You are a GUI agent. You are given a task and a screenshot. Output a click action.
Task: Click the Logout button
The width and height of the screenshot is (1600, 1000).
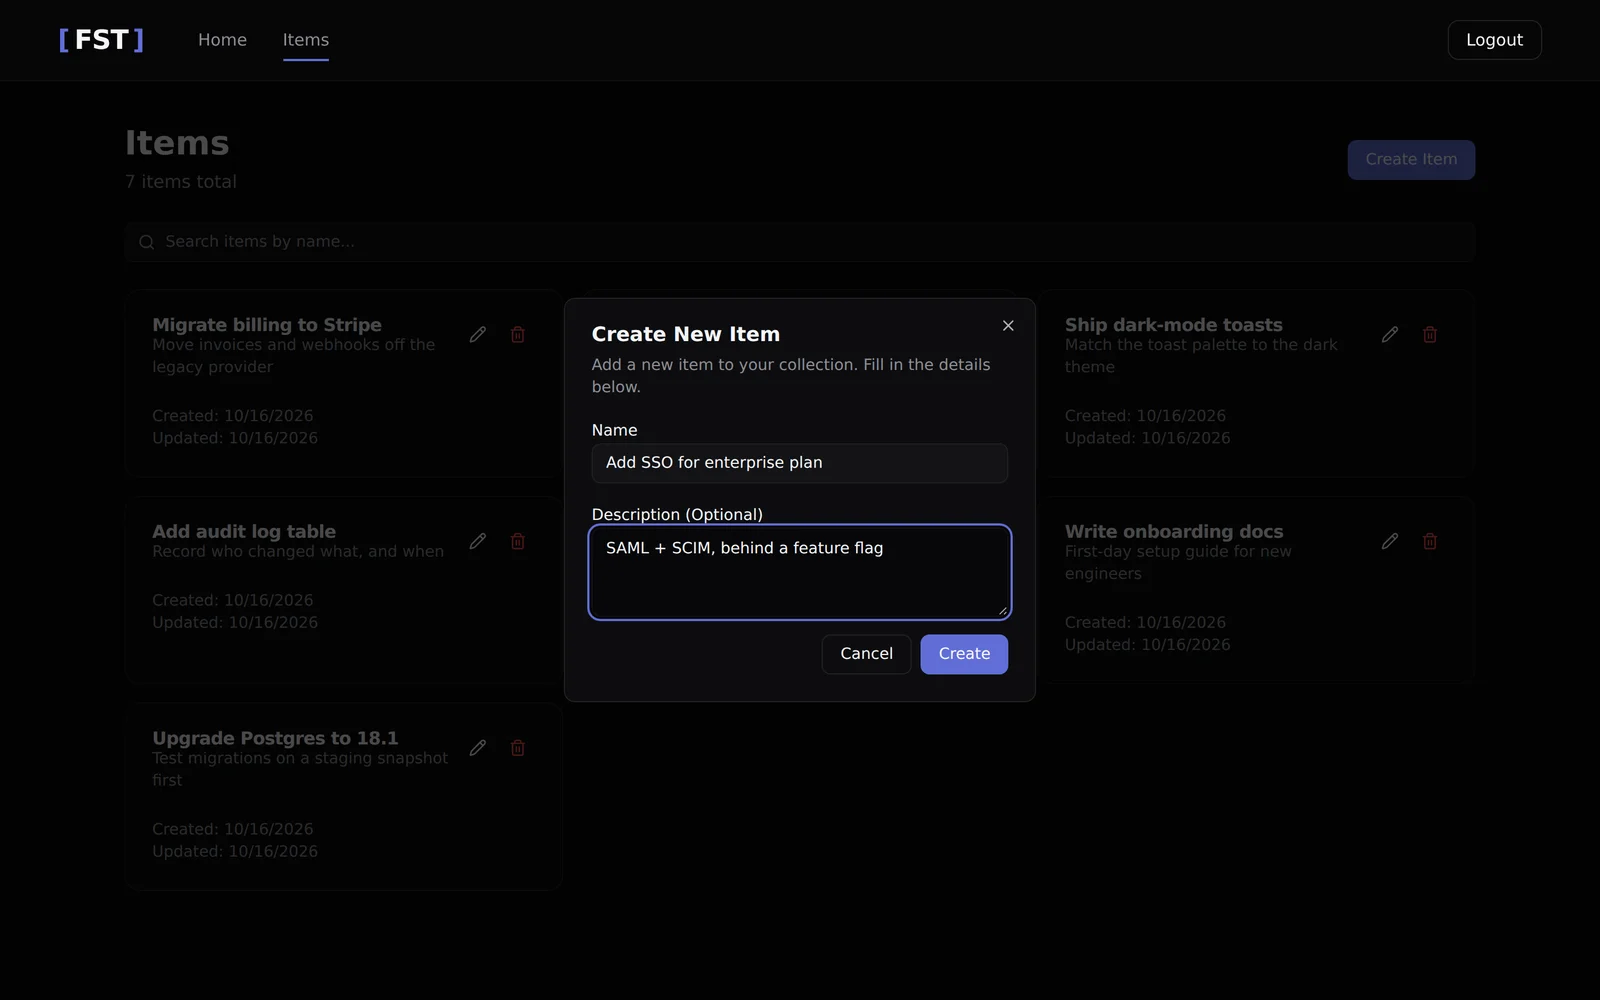coord(1494,40)
